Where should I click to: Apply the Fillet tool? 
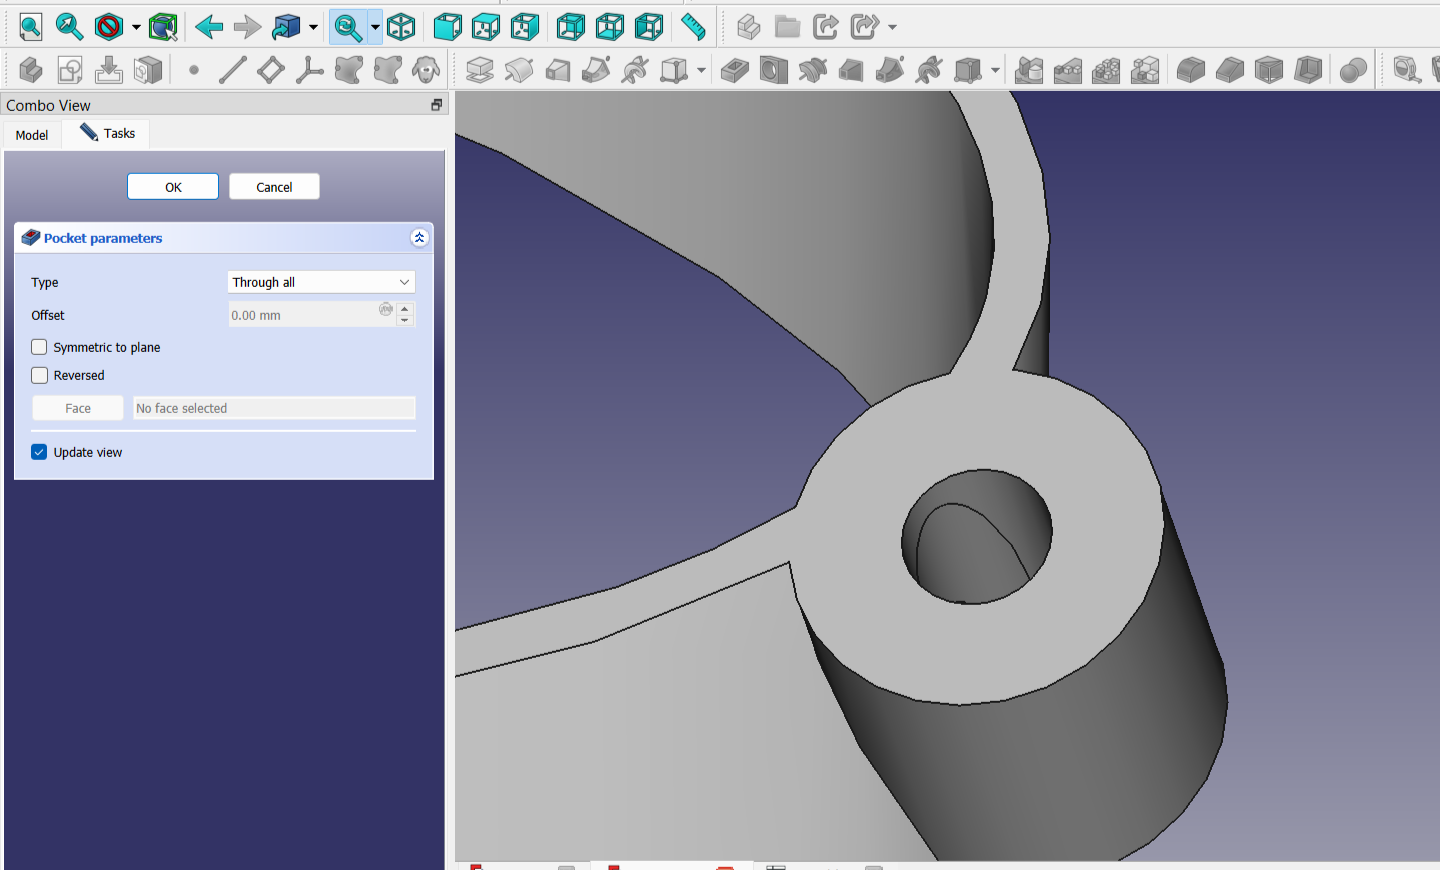(x=1190, y=70)
